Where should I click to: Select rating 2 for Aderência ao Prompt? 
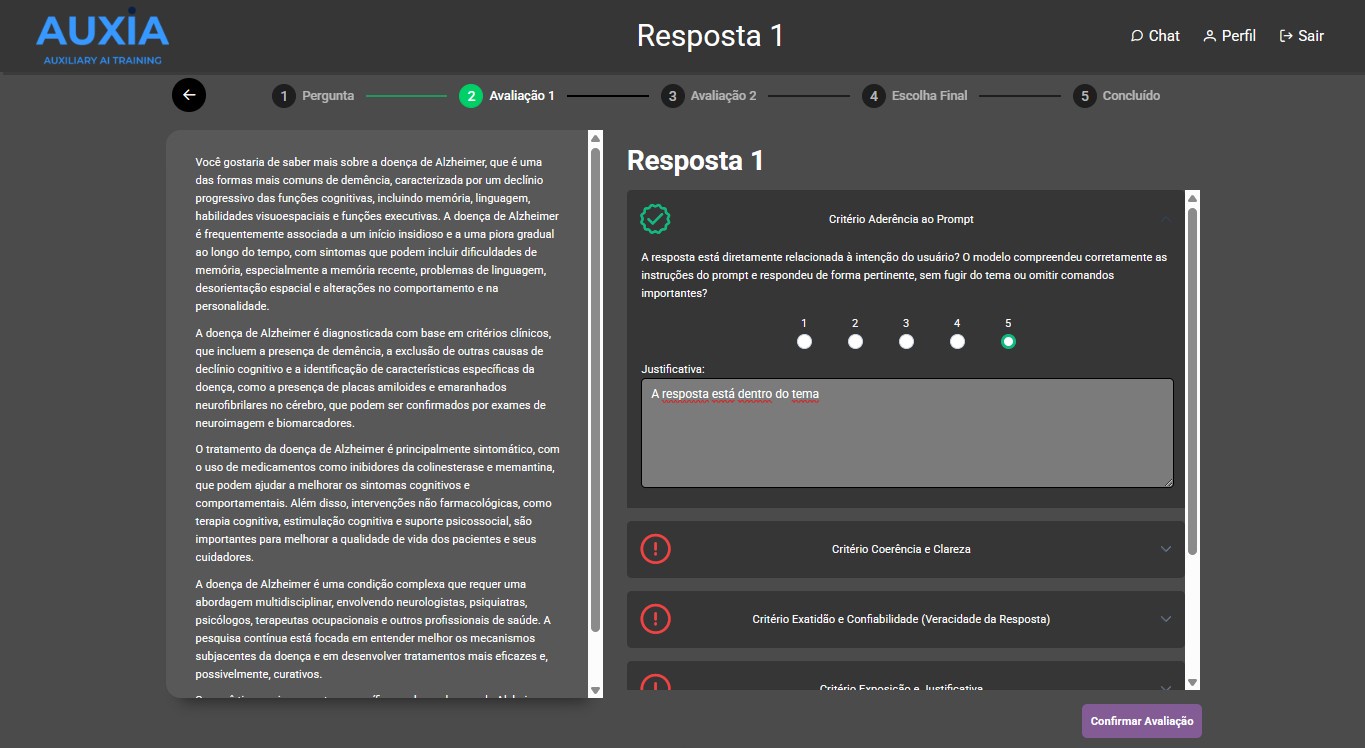855,341
